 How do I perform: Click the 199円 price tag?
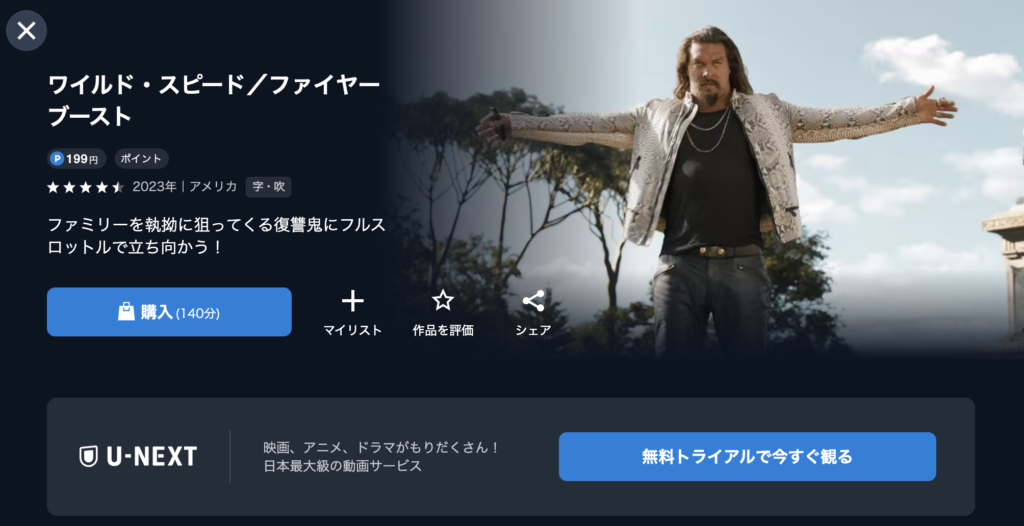click(76, 159)
